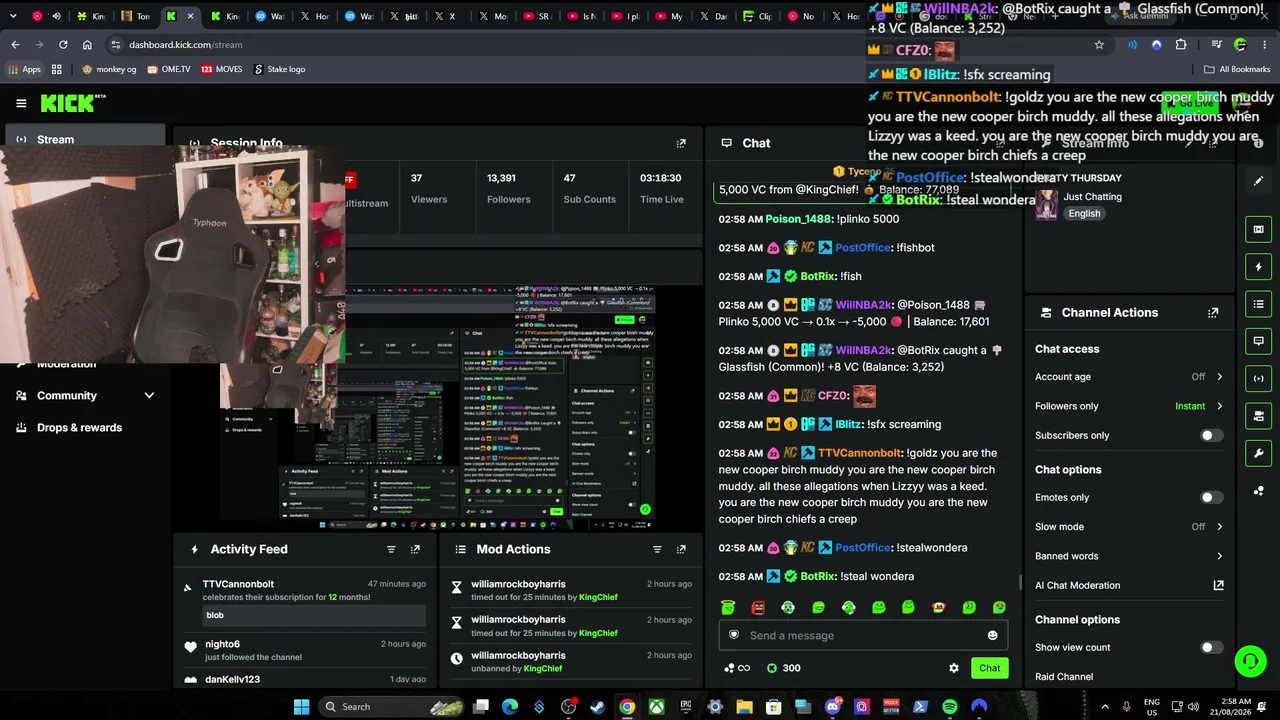
Task: Open the Kick hamburger menu
Action: click(21, 103)
